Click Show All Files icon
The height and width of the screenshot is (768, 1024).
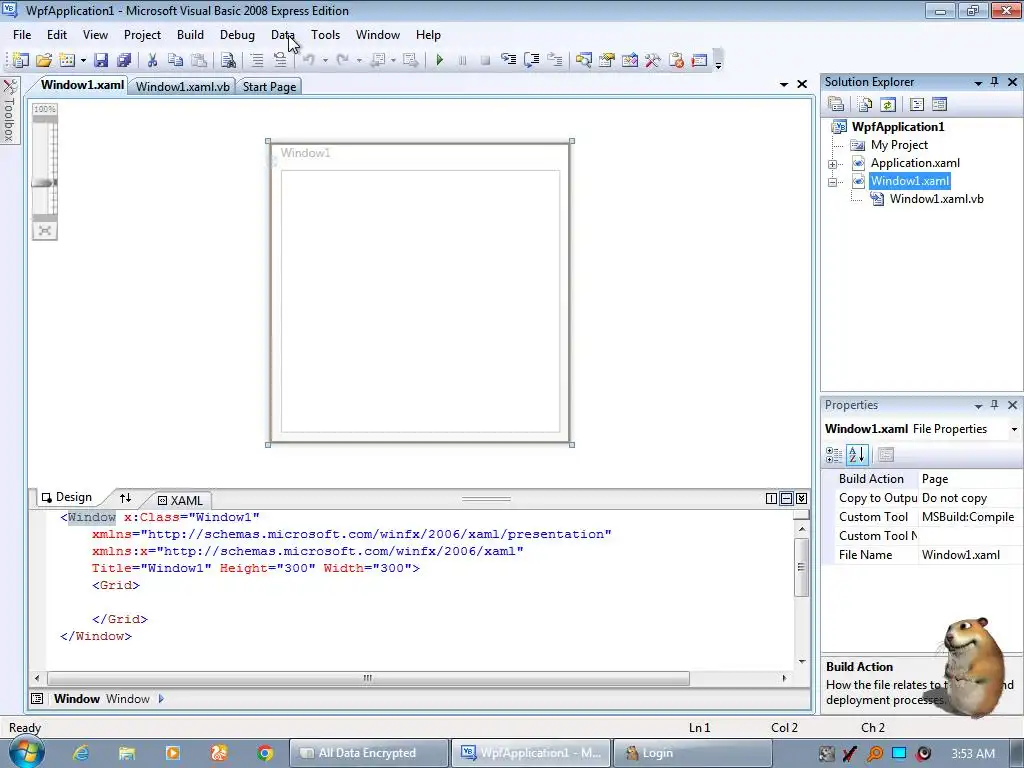865,104
